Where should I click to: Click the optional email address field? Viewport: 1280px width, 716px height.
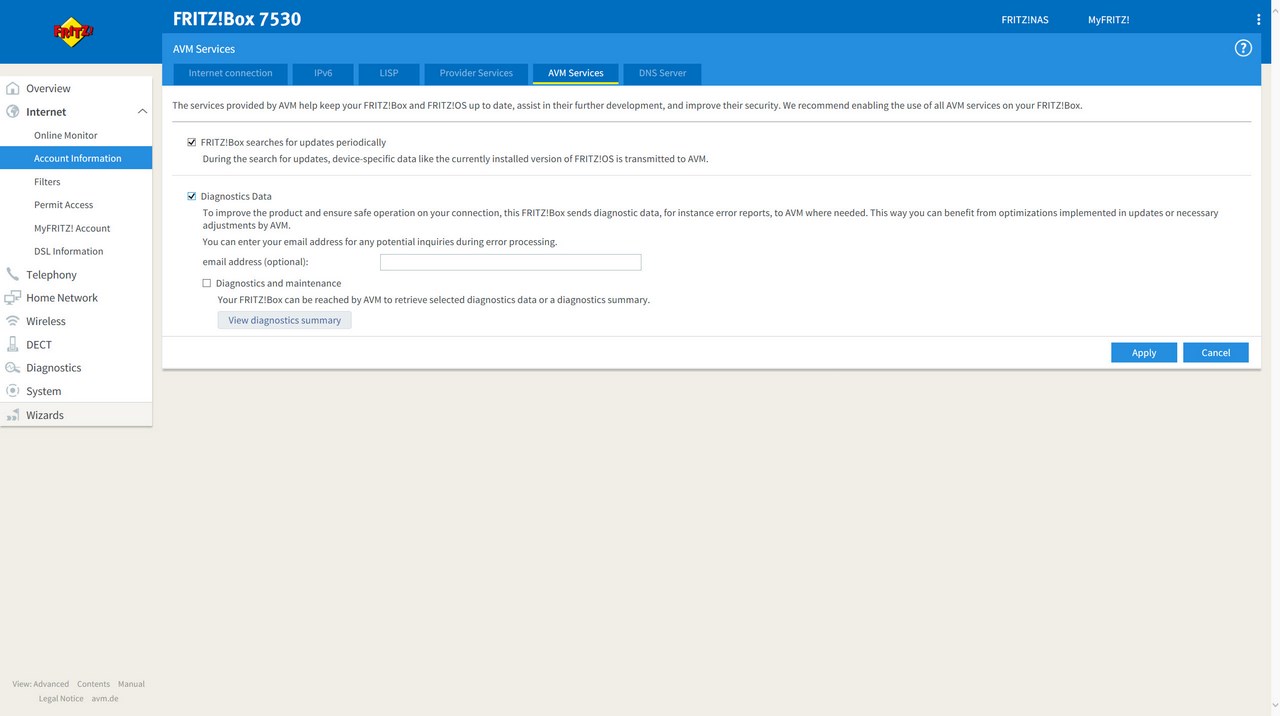tap(510, 262)
